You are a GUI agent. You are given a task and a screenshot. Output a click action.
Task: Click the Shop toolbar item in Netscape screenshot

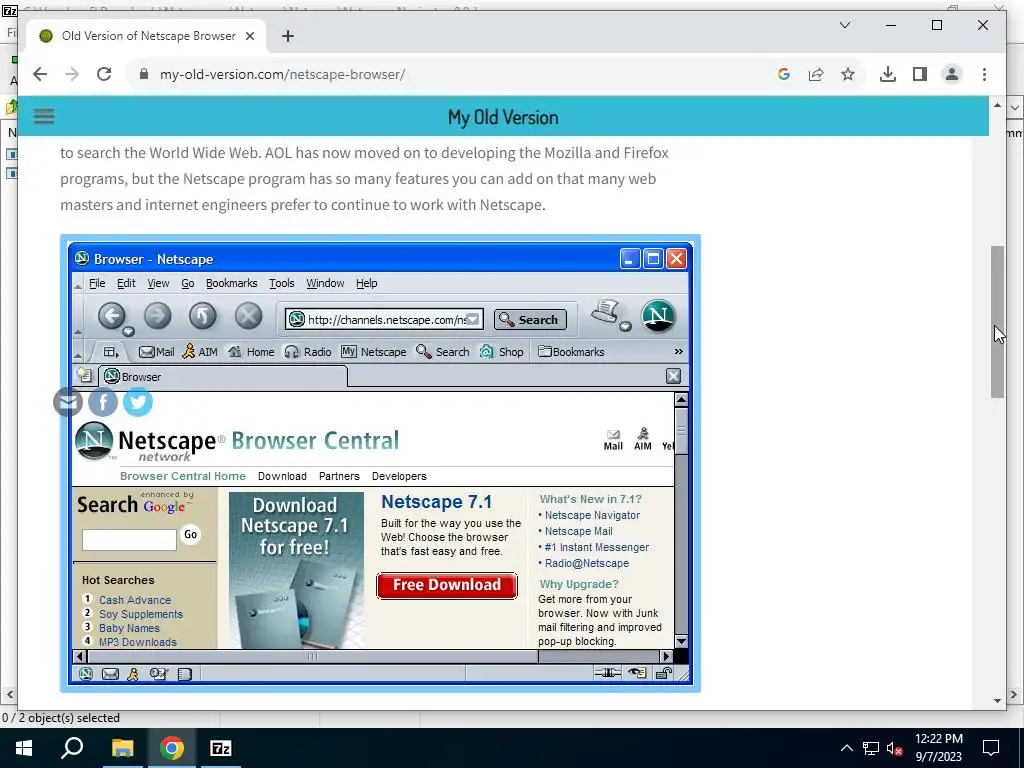coord(502,352)
